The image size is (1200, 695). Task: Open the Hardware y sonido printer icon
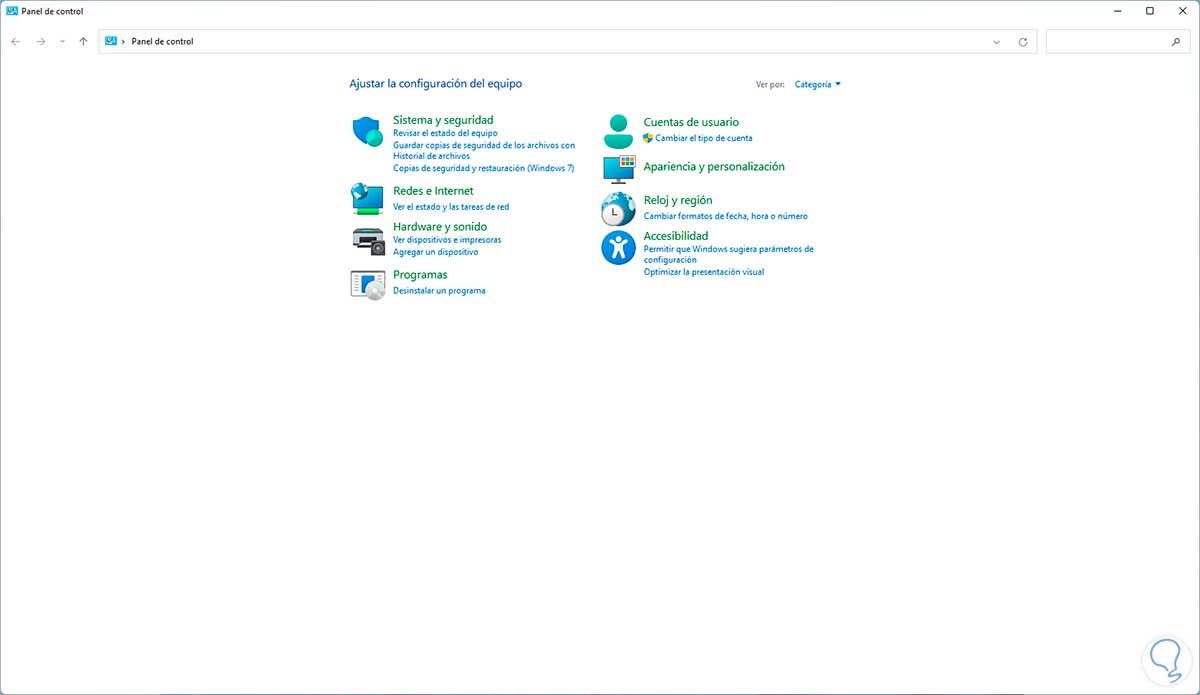tap(368, 240)
